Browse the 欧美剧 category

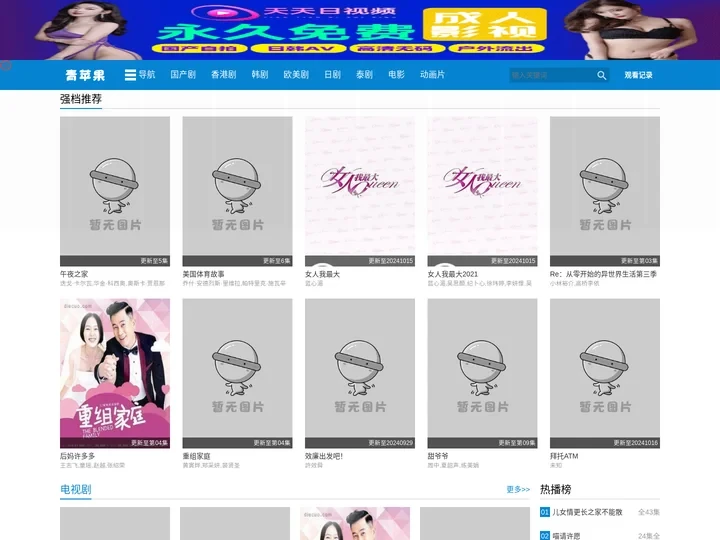point(296,74)
